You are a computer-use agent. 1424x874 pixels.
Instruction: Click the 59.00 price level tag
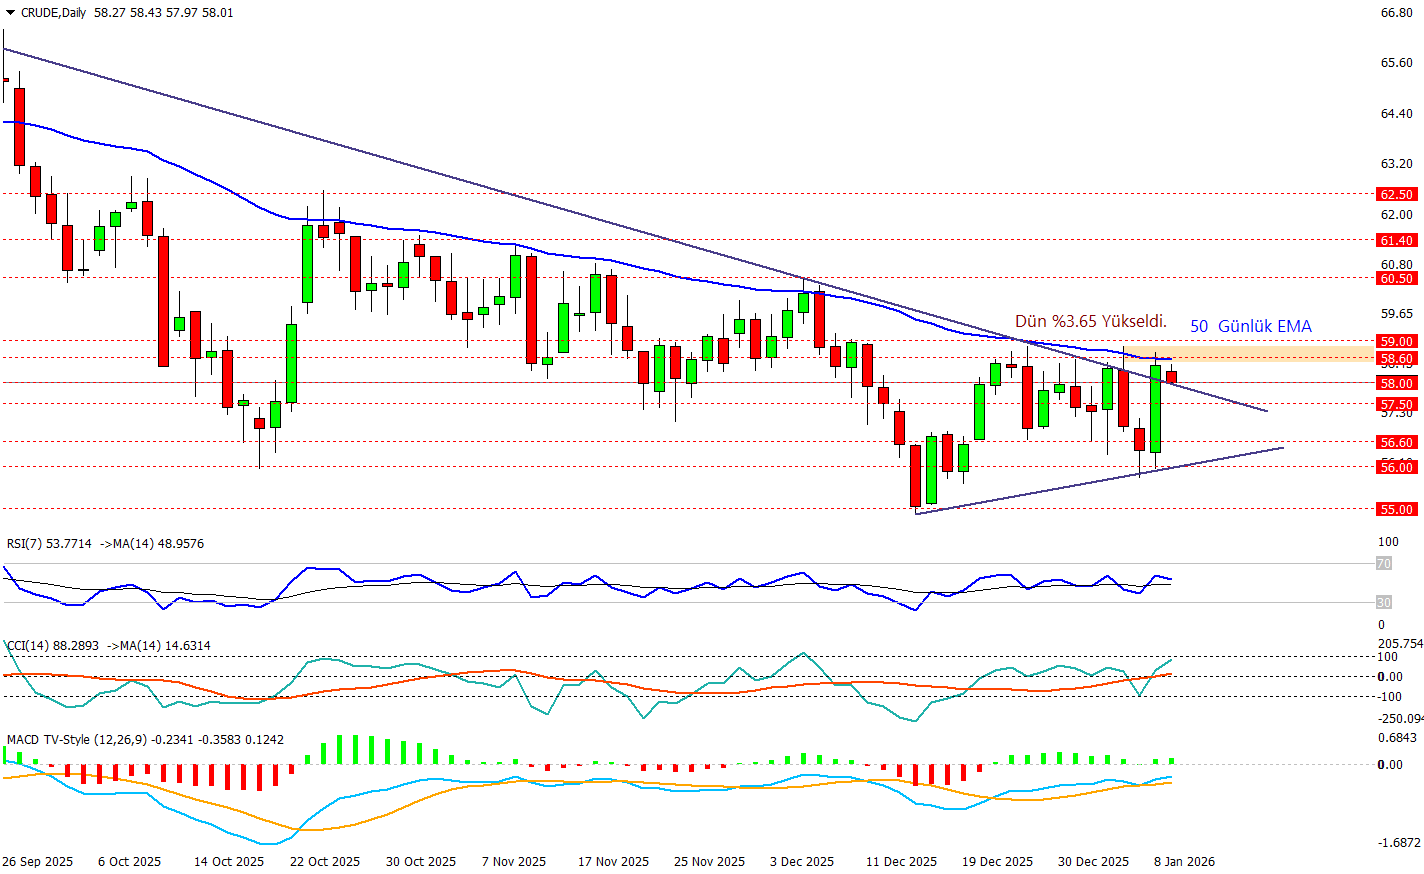point(1396,342)
